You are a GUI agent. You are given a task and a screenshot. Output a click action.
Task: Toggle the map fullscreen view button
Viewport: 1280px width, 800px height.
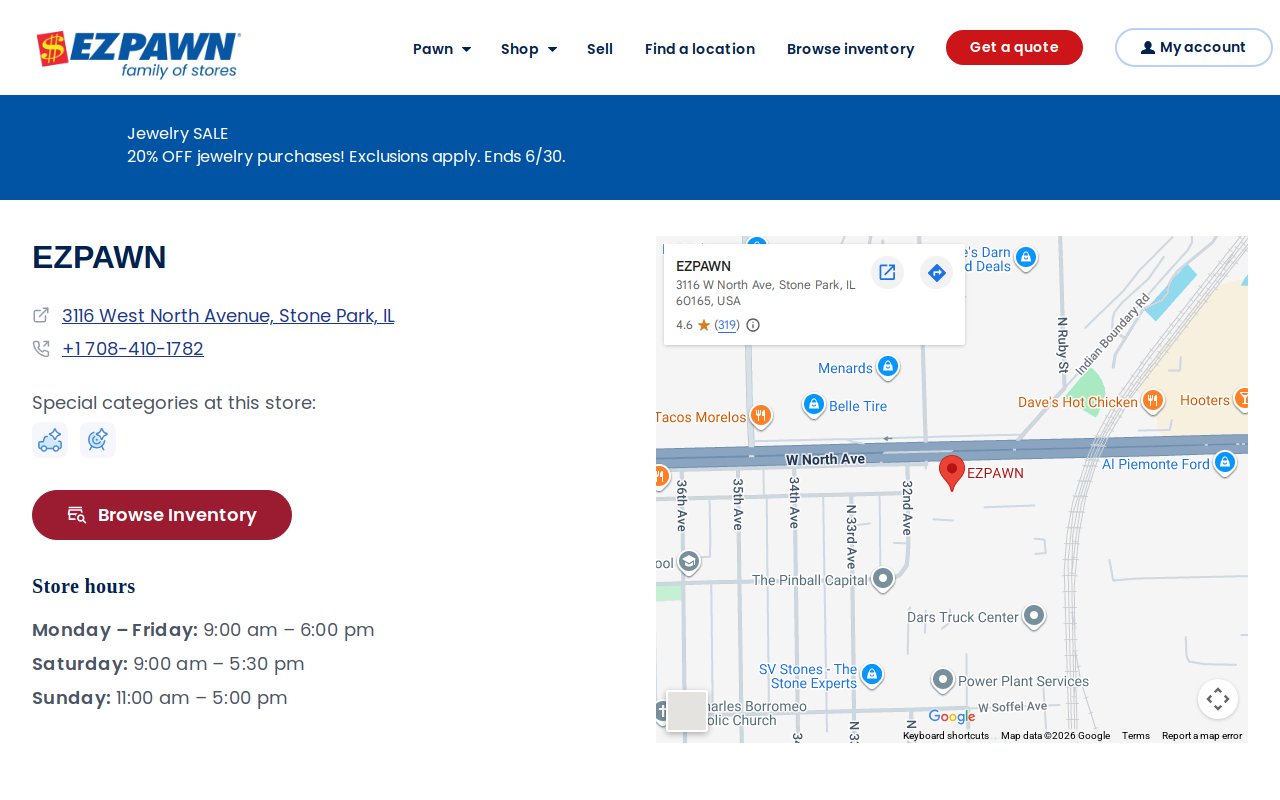(1218, 699)
